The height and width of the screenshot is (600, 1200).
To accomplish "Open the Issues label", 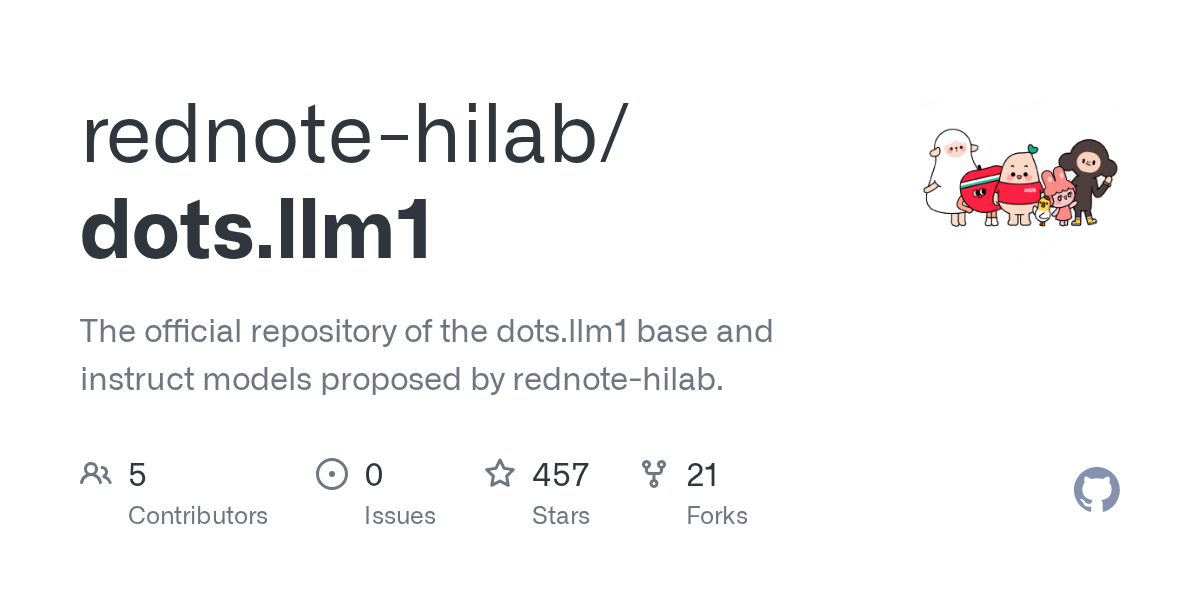I will click(400, 516).
